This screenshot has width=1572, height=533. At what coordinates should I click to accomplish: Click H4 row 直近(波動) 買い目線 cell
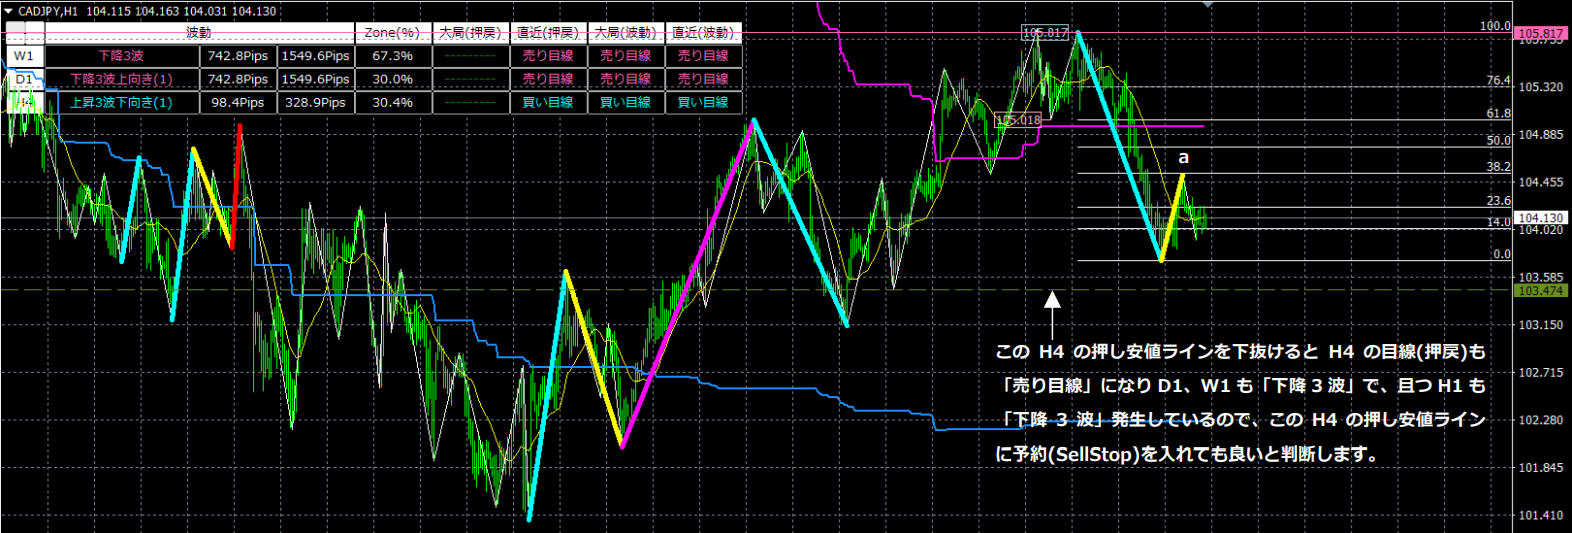click(704, 102)
